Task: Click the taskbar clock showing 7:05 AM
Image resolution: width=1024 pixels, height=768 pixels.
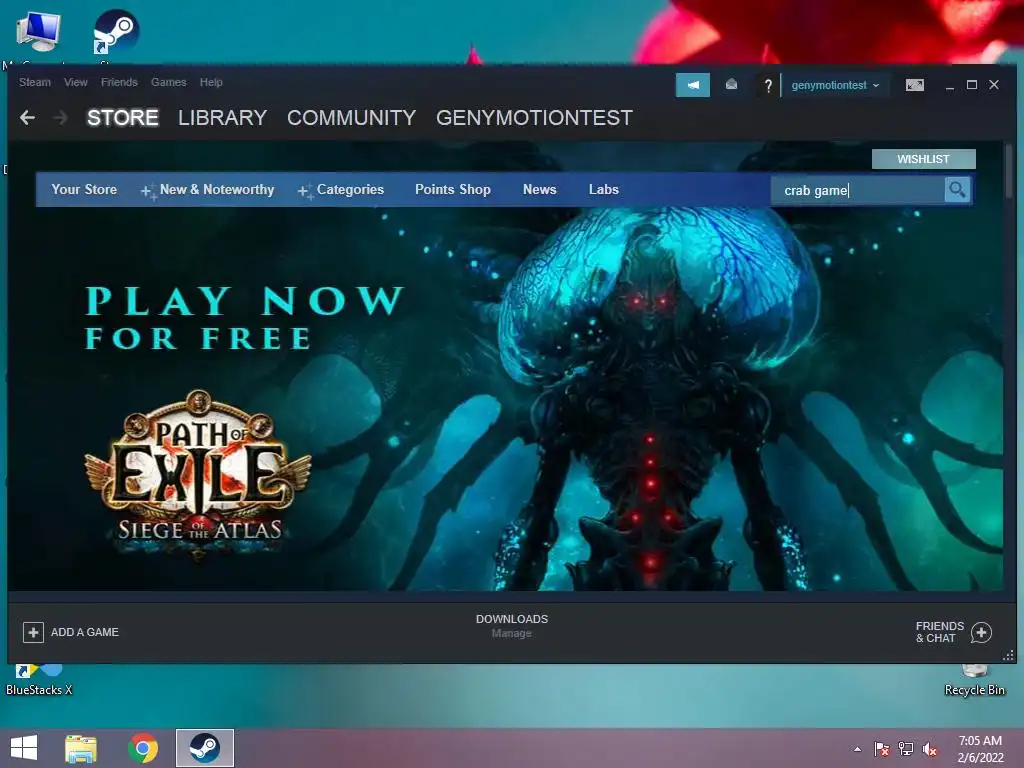Action: (980, 749)
